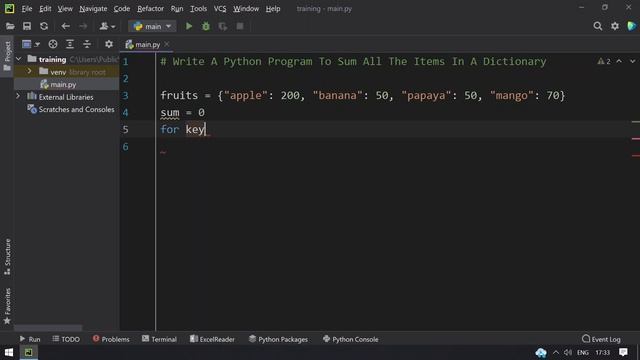Open the Help menu
Screen dimensions: 640x360
(x=273, y=9)
